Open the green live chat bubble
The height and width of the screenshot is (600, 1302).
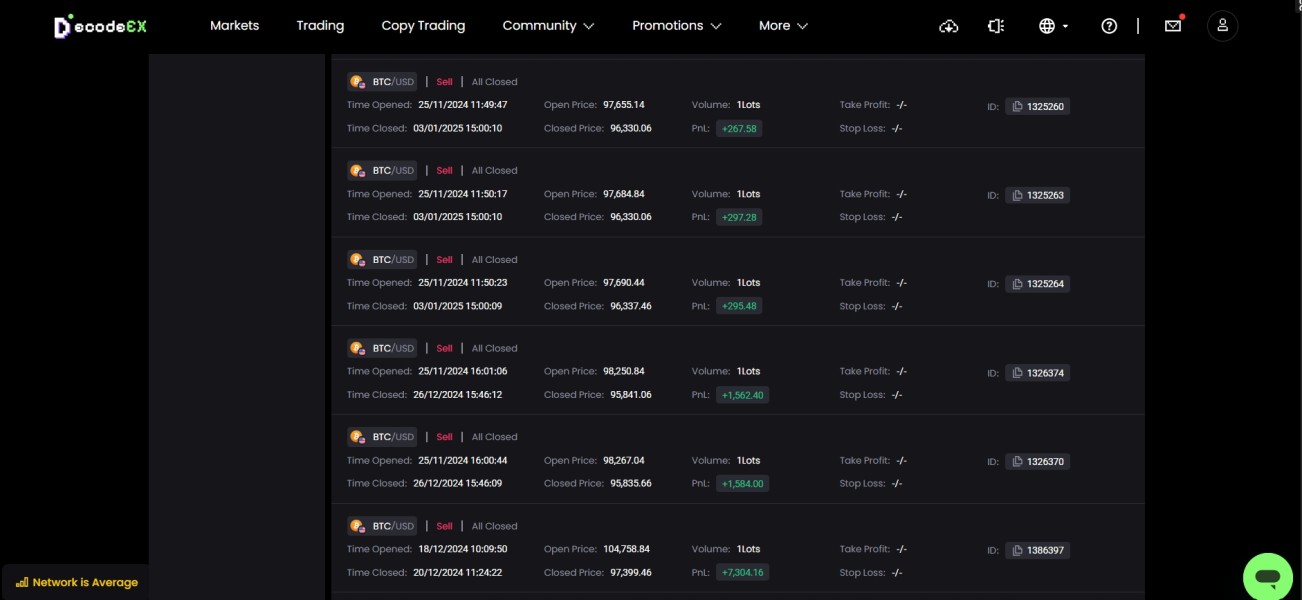pyautogui.click(x=1267, y=577)
